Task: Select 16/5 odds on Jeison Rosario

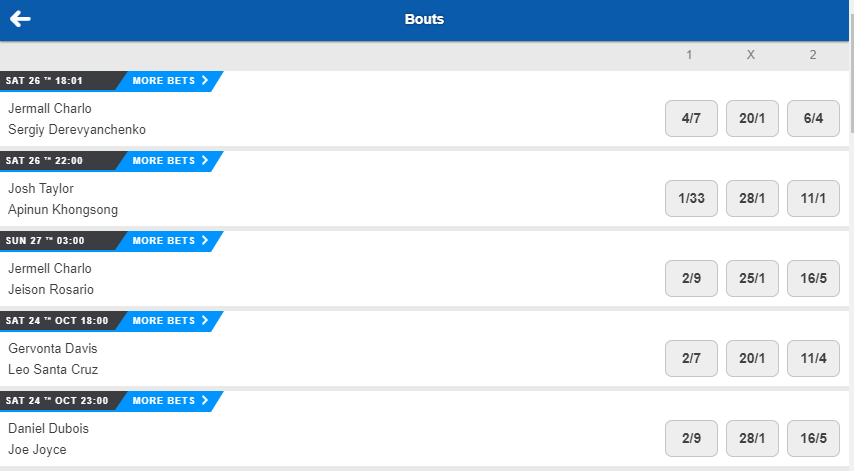Action: coord(813,278)
